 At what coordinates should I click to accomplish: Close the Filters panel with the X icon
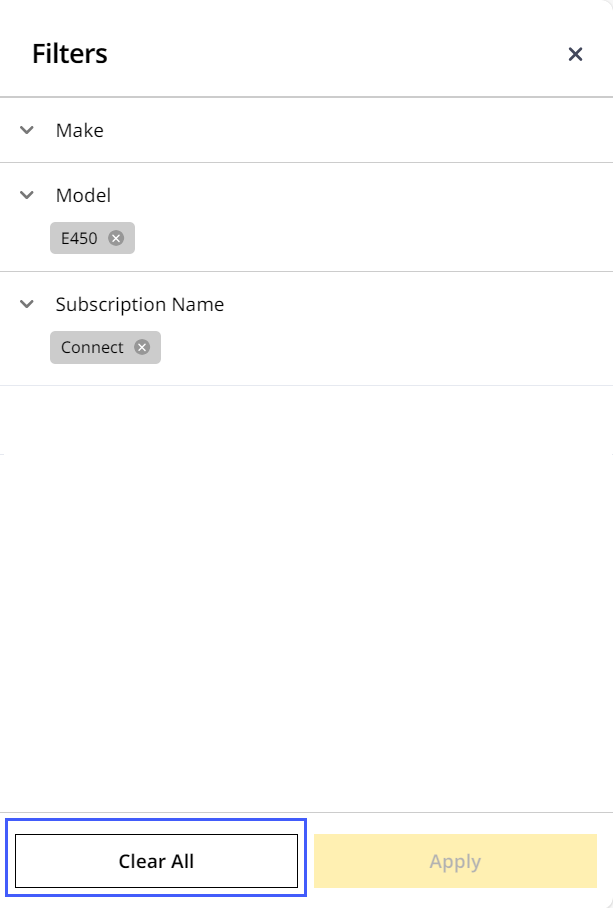pos(575,54)
